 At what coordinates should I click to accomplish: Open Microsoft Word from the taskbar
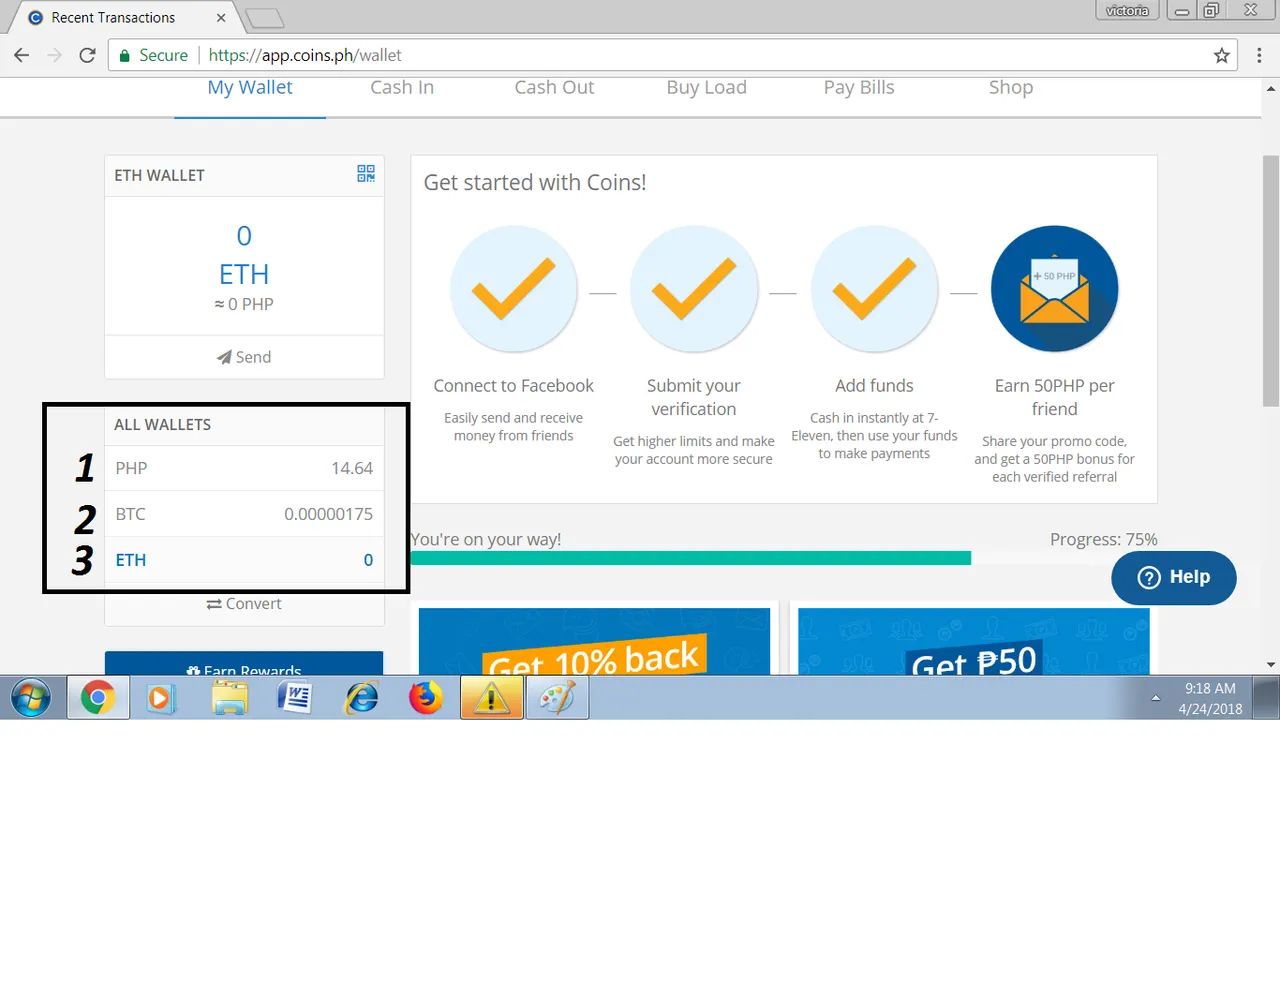click(295, 698)
